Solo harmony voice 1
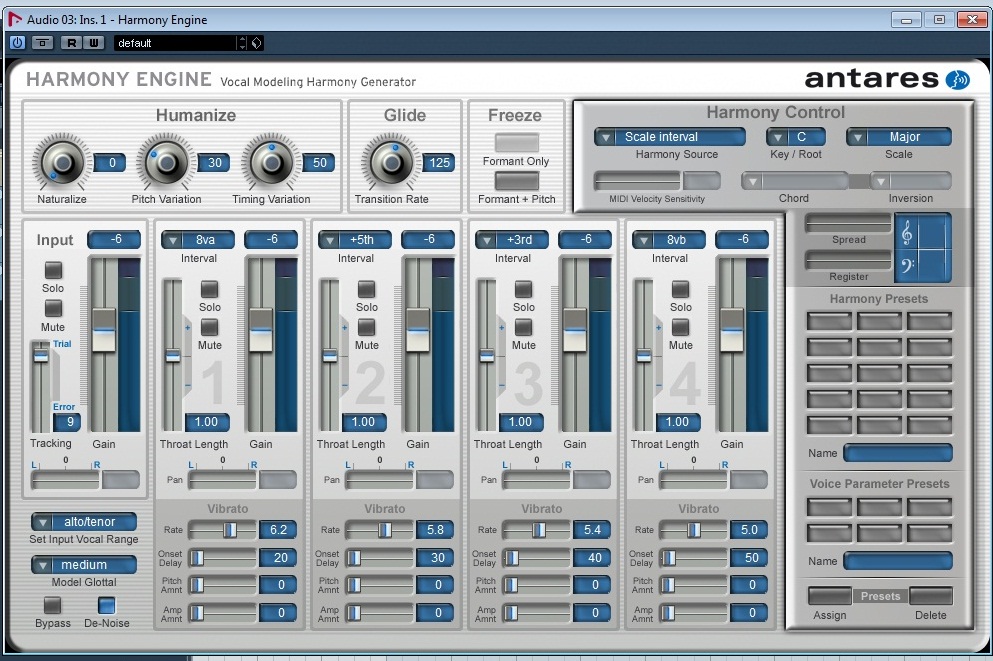Image resolution: width=993 pixels, height=661 pixels. point(210,289)
